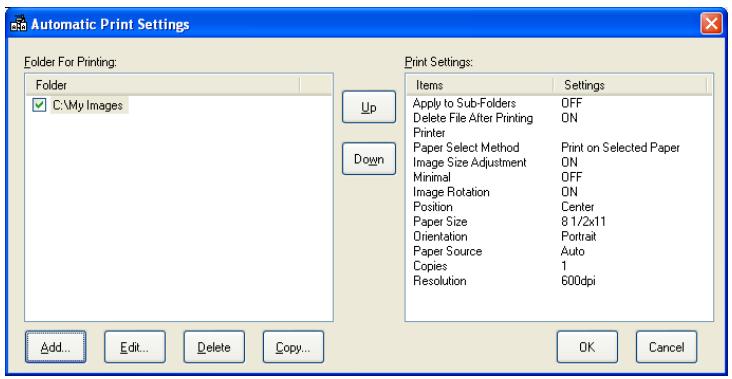Click the Folder column header
The height and width of the screenshot is (379, 732).
(x=163, y=85)
